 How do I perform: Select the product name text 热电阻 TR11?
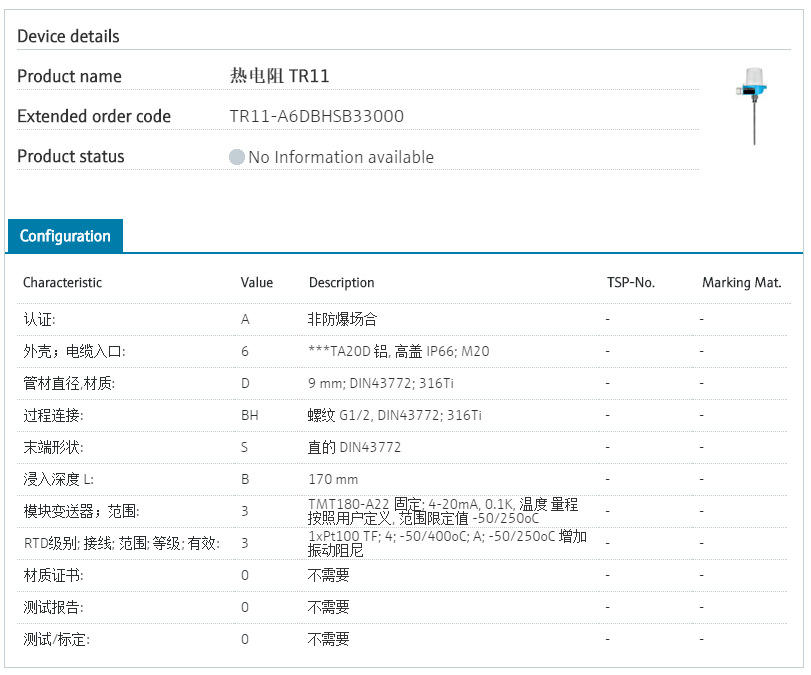[x=279, y=76]
